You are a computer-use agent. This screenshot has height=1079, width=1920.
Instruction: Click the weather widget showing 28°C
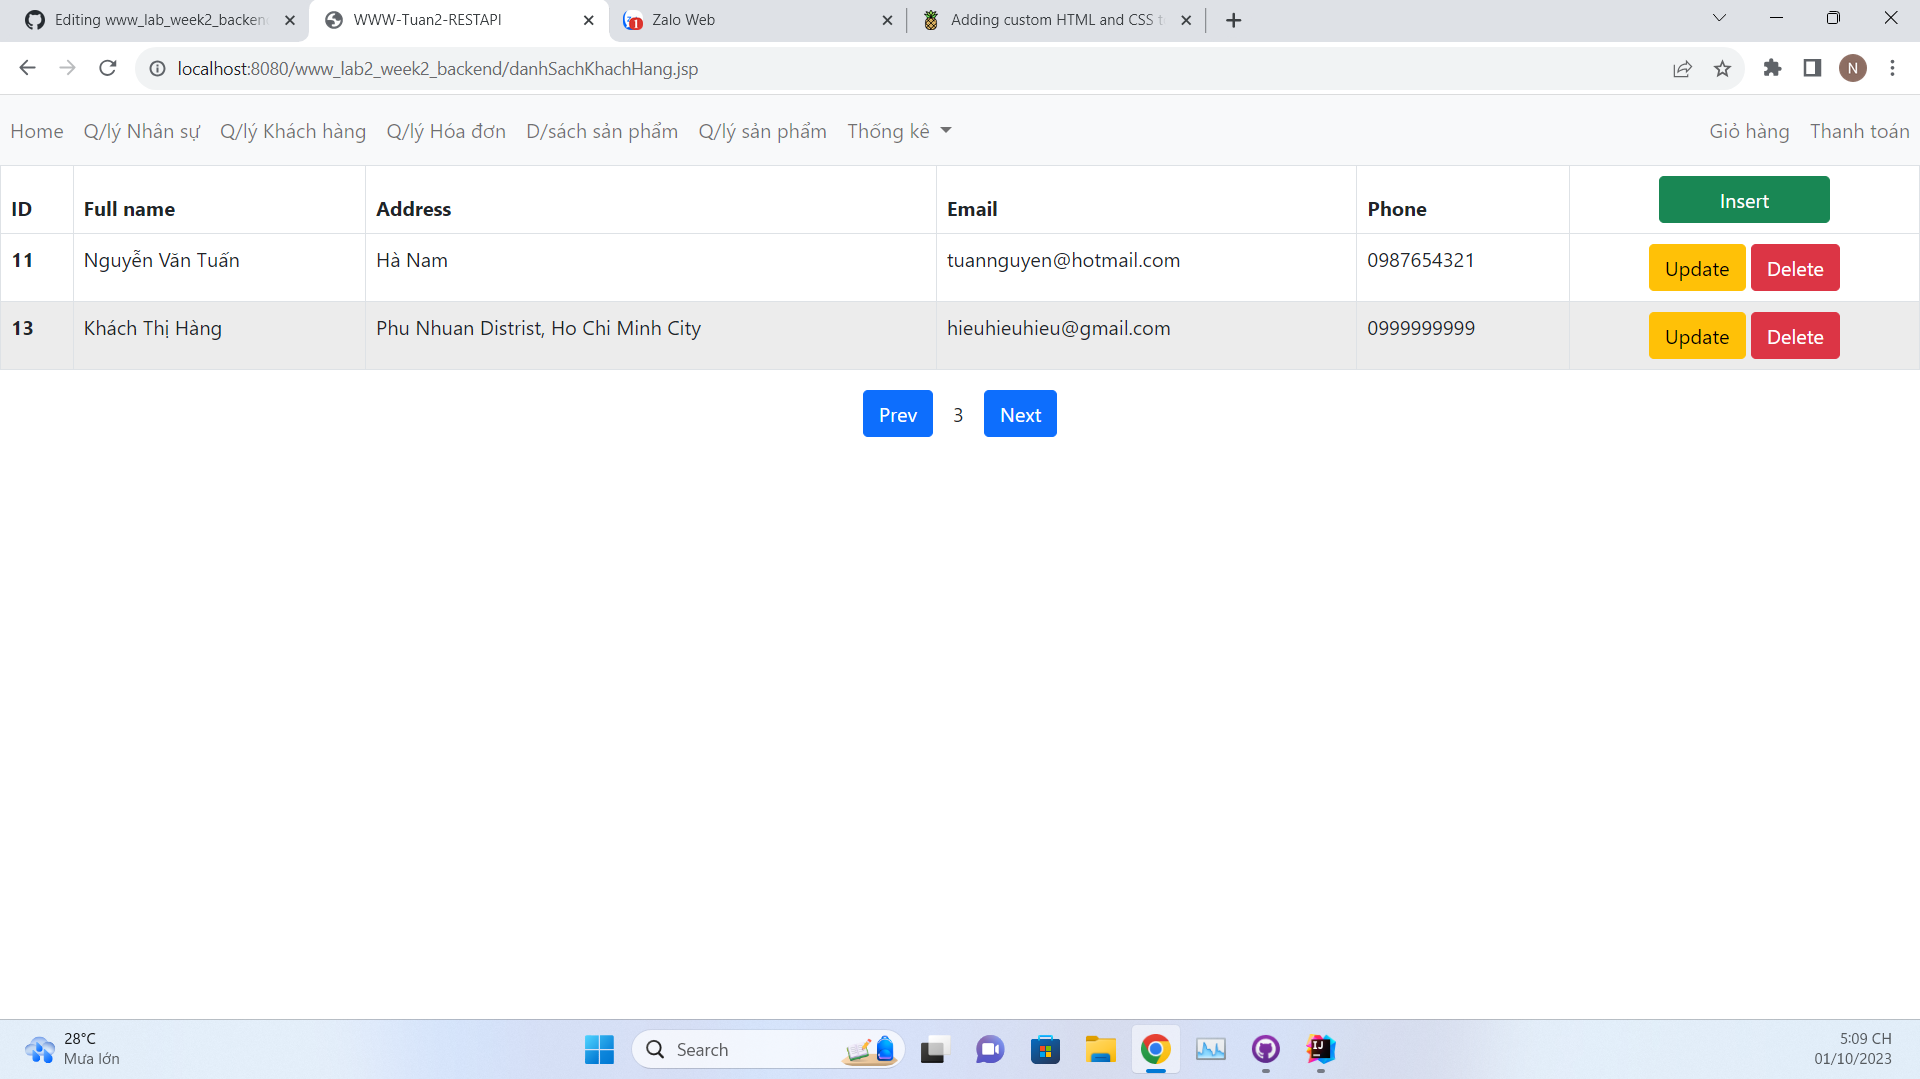tap(70, 1049)
